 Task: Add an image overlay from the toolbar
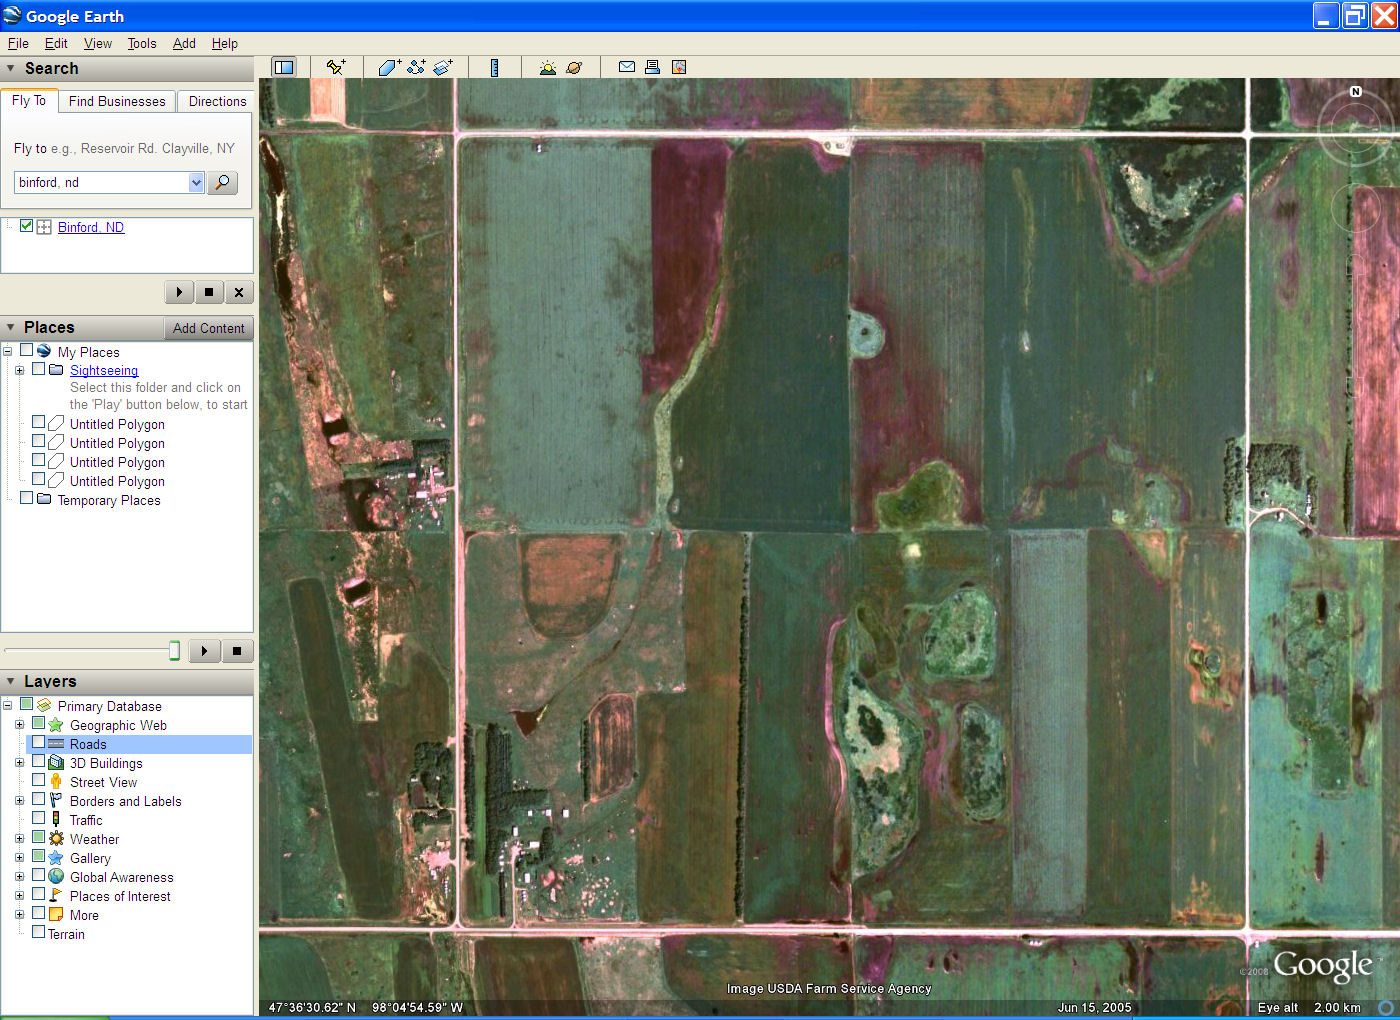click(443, 67)
